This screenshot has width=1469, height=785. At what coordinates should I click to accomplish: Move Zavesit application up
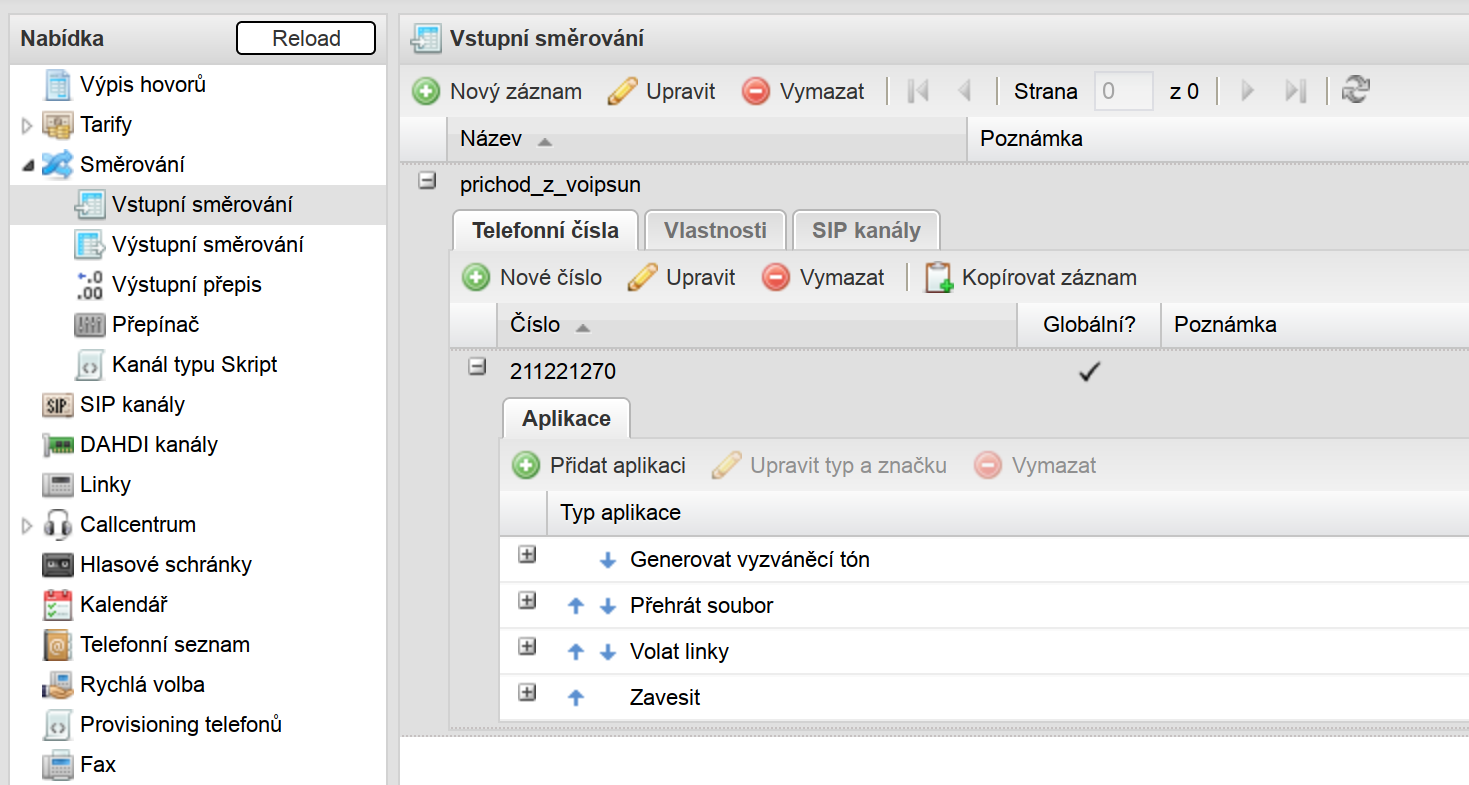pos(575,698)
